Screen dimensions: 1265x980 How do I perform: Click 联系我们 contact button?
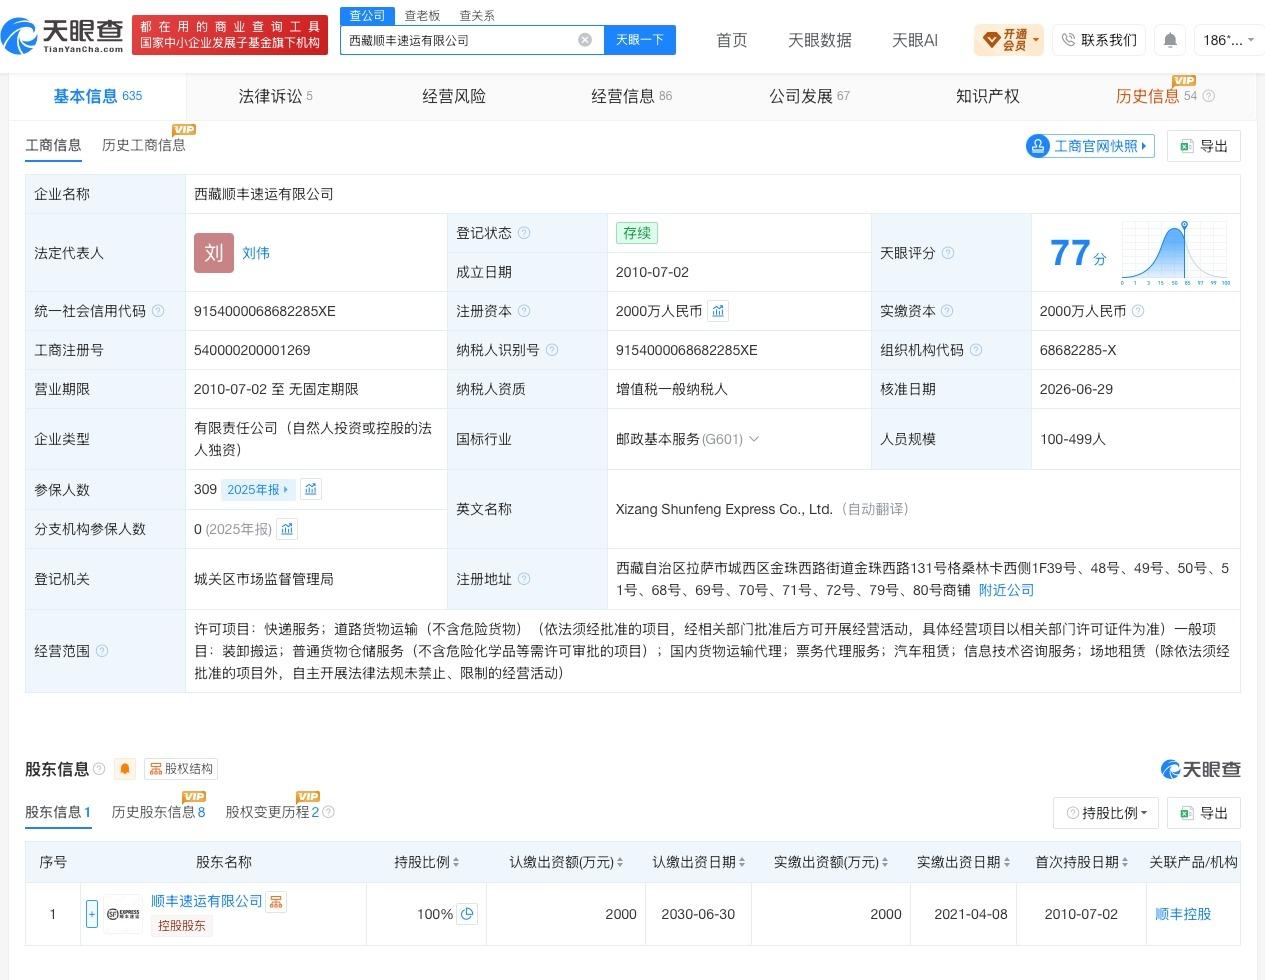coord(1099,40)
